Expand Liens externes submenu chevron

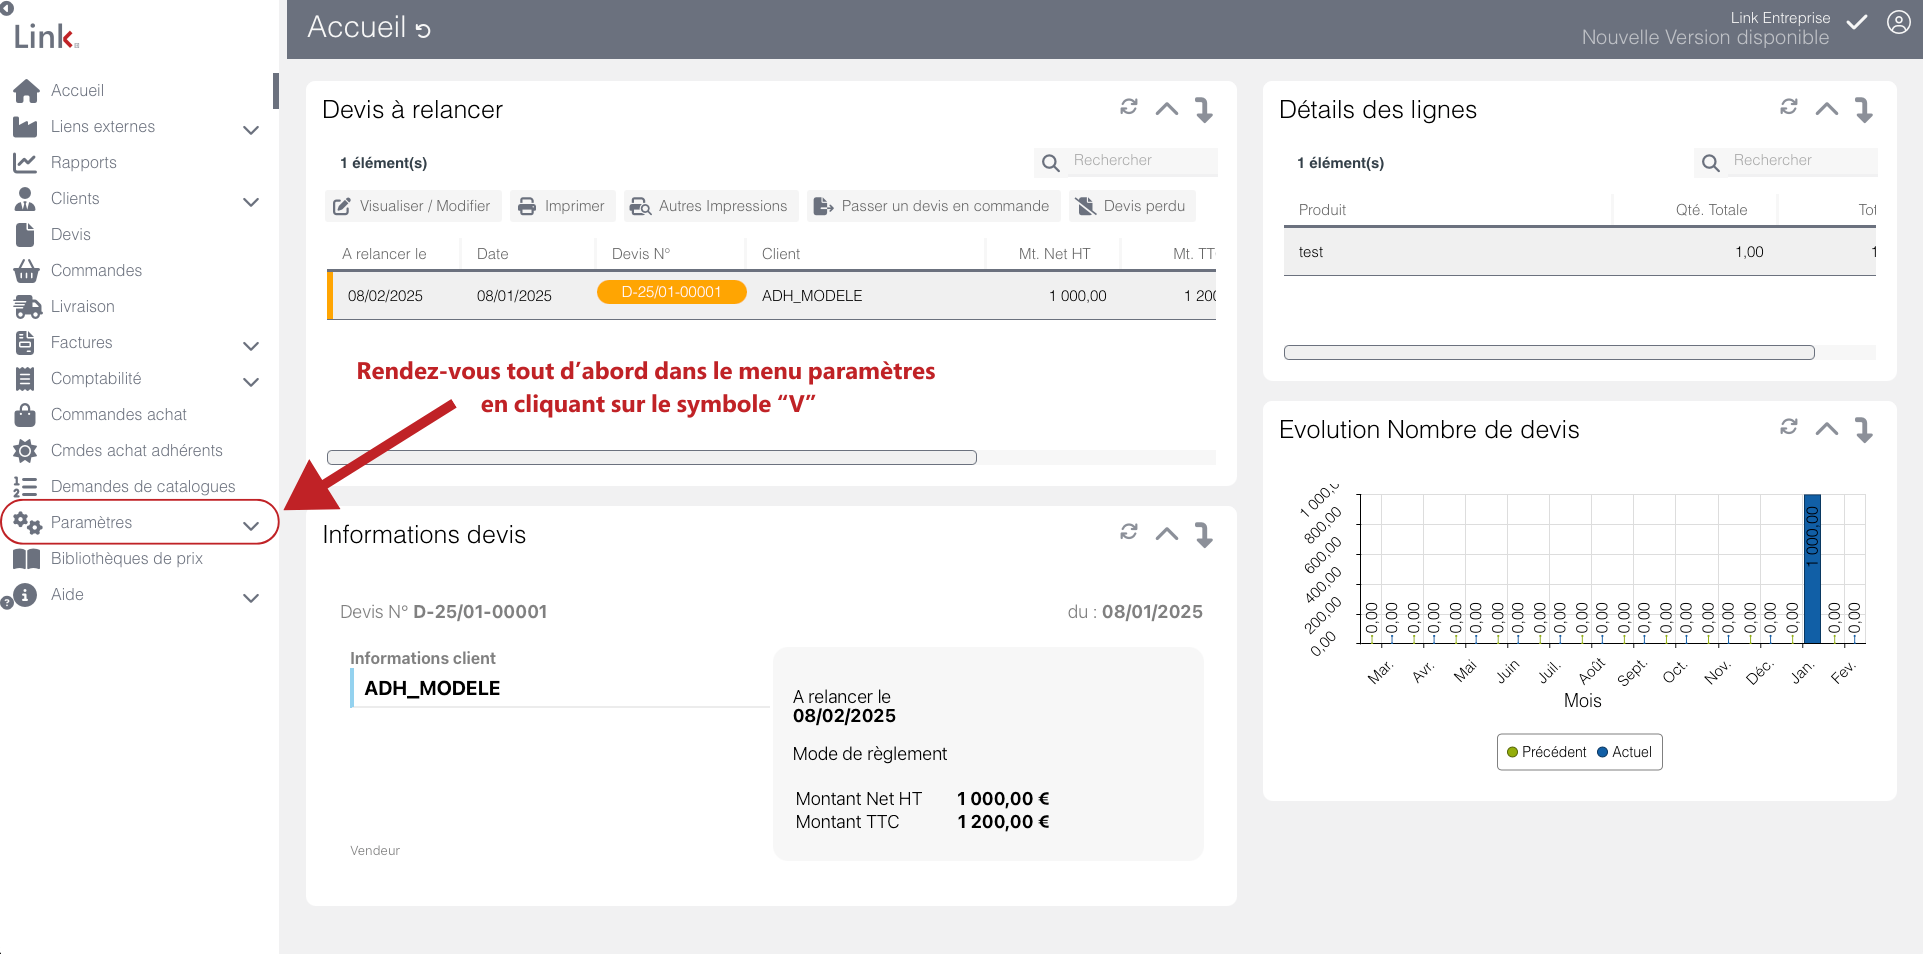[251, 130]
